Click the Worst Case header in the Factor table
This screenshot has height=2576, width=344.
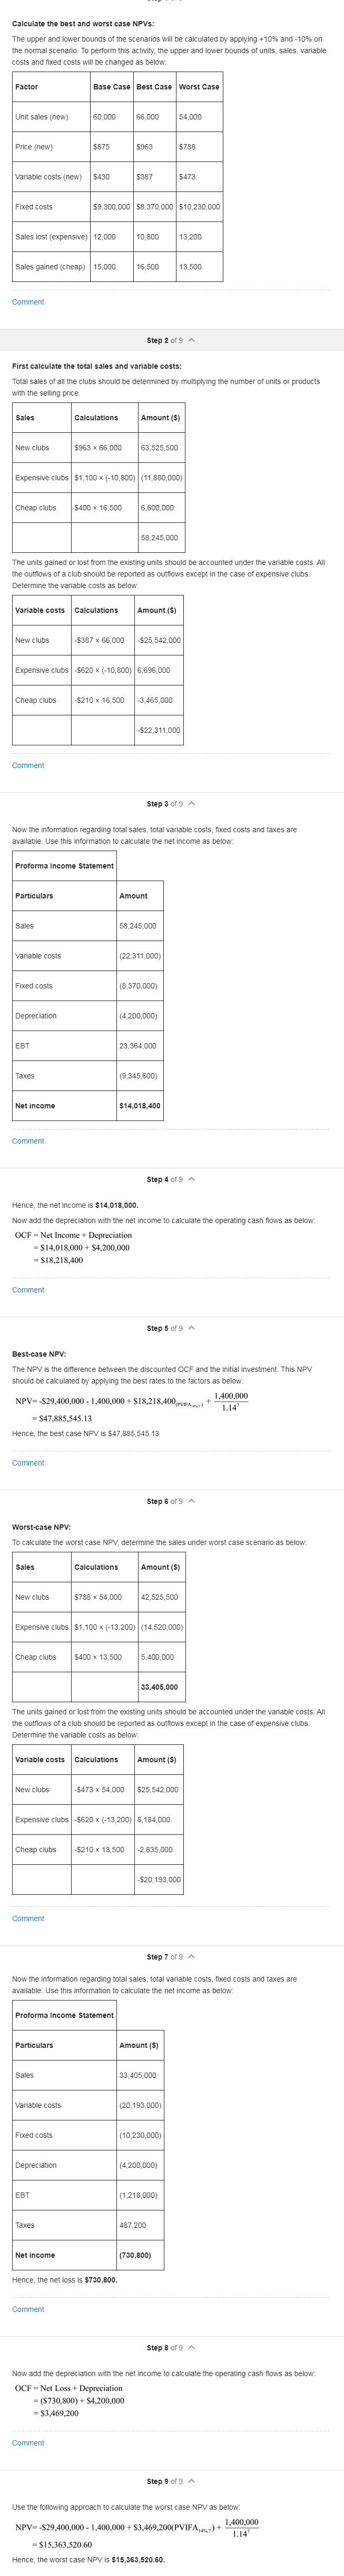point(198,87)
